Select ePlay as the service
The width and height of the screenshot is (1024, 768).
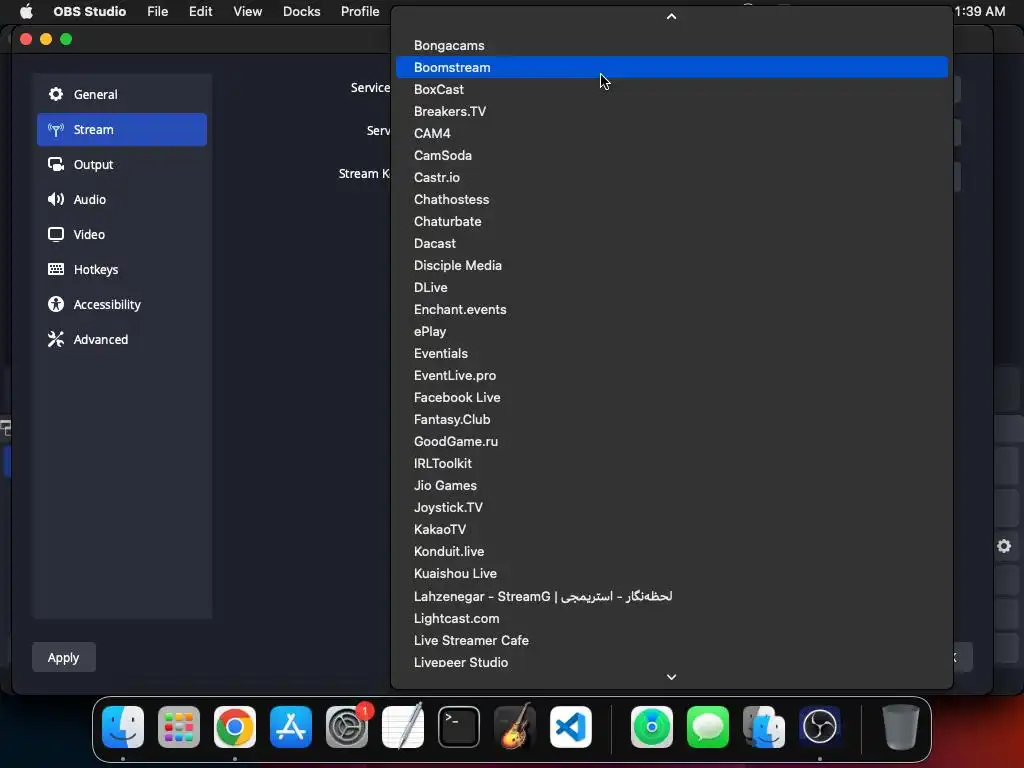point(672,331)
